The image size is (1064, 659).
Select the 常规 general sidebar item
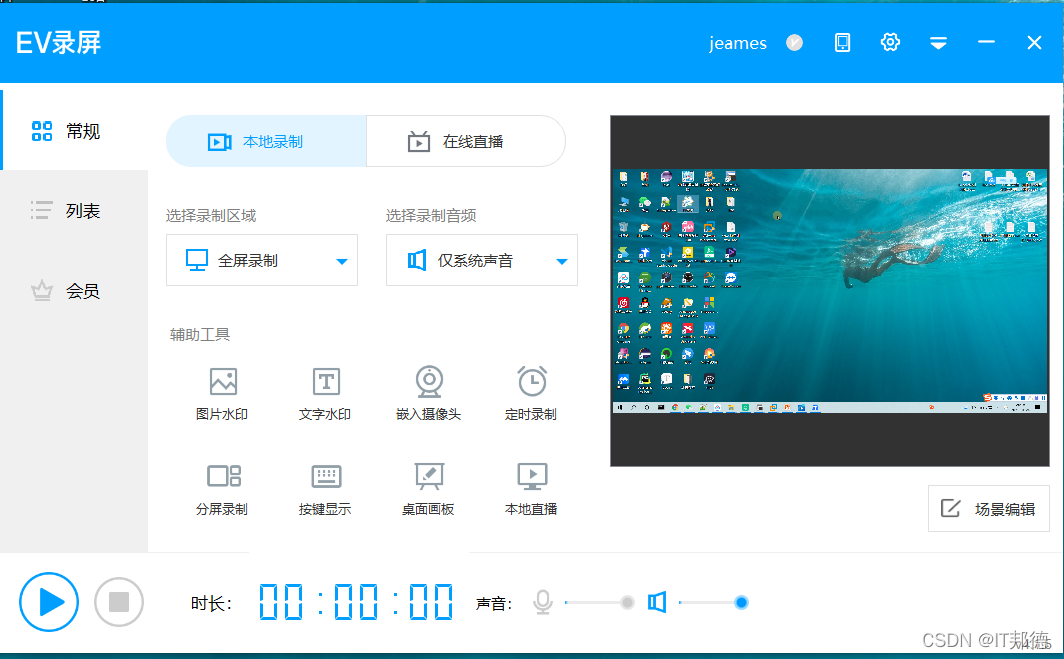pos(75,130)
